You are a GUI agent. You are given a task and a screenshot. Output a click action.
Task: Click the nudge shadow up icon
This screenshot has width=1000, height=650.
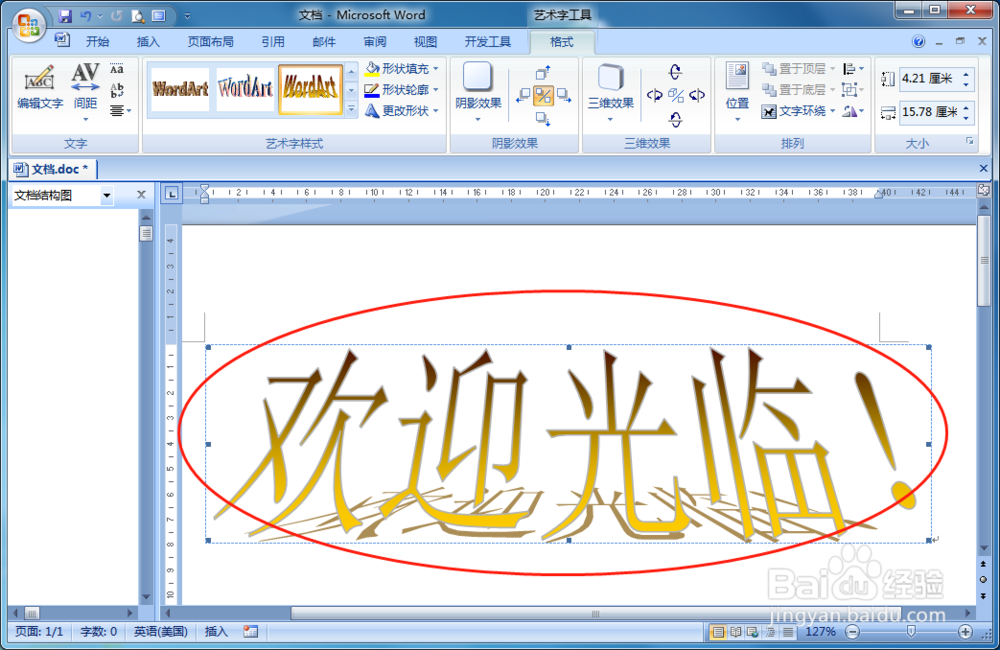(544, 71)
